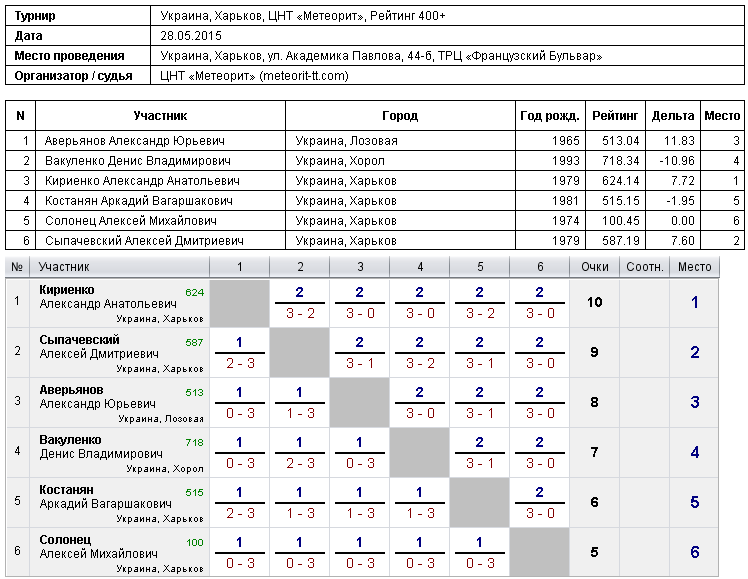This screenshot has height=579, width=748.
Task: Click the rating value 515.15
Action: (x=620, y=201)
